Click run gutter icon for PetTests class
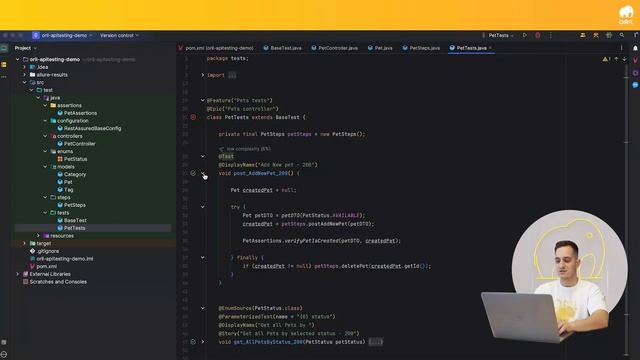Image resolution: width=640 pixels, height=360 pixels. pos(193,117)
